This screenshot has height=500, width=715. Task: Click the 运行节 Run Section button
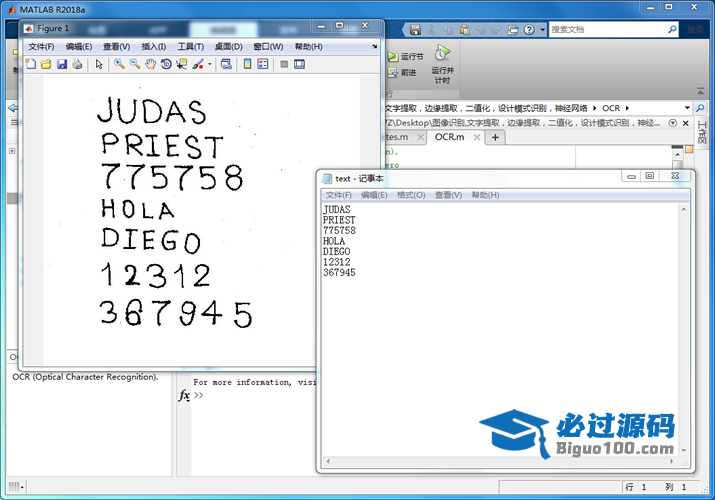click(x=405, y=57)
